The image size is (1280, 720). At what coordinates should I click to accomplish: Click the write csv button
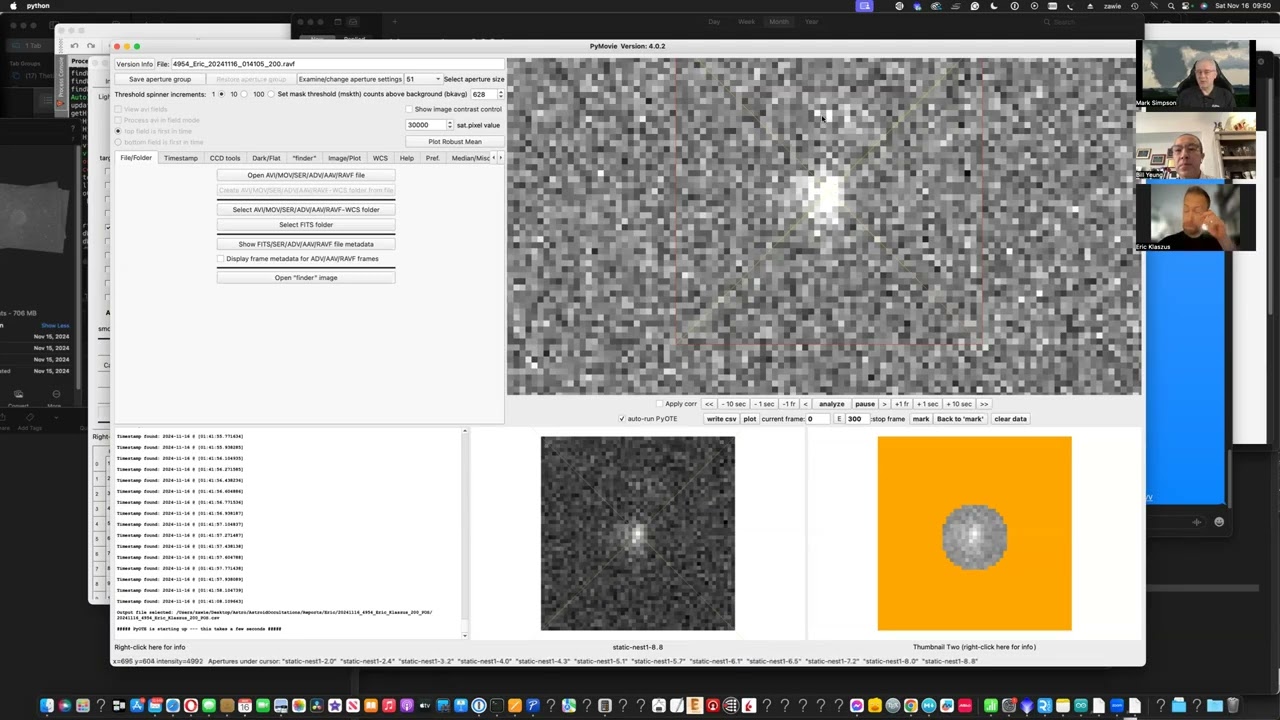pyautogui.click(x=721, y=419)
